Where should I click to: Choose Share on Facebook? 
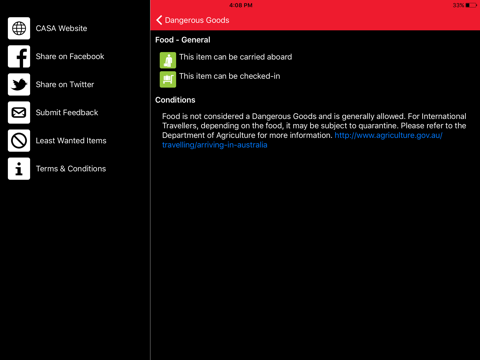[x=70, y=56]
